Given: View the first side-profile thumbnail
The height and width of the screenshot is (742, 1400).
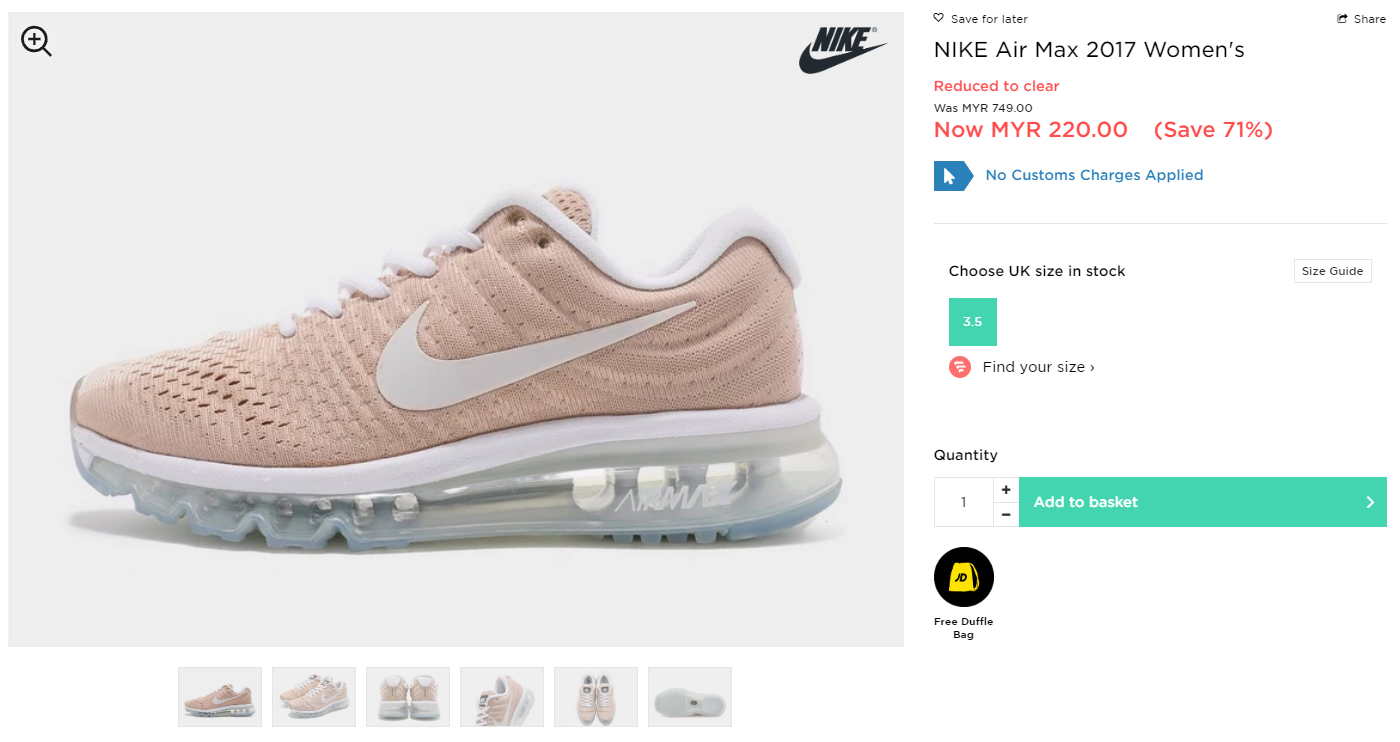Looking at the screenshot, I should [x=220, y=697].
